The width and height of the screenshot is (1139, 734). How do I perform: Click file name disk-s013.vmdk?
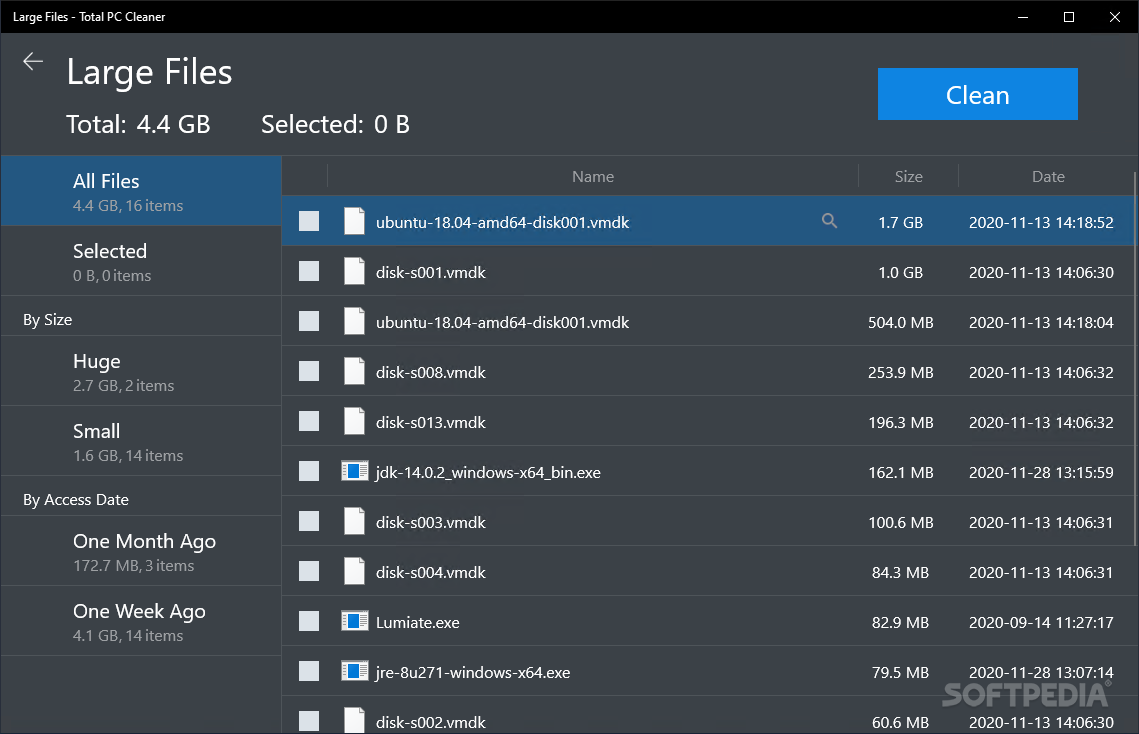[x=431, y=423]
